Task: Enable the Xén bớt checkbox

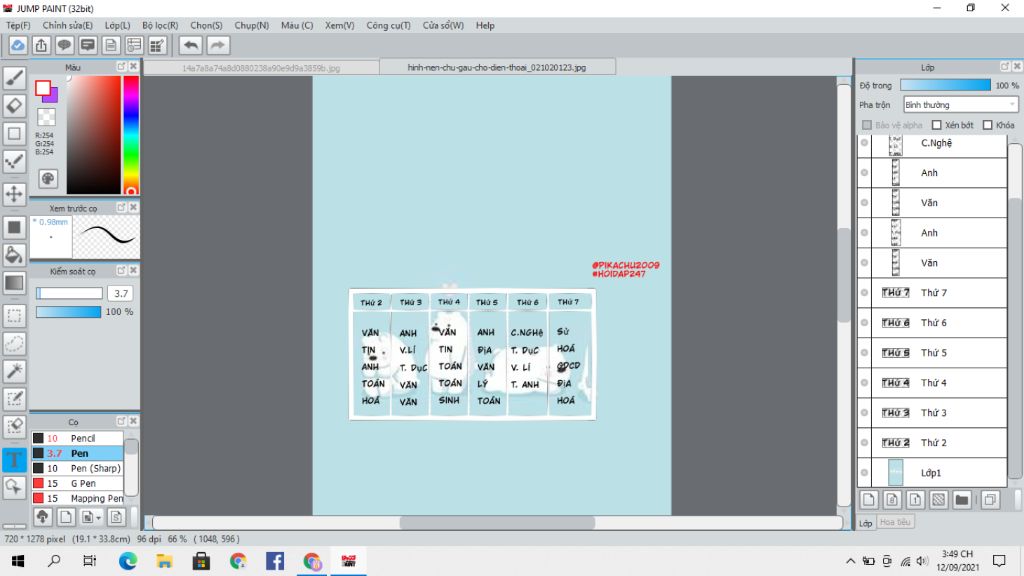Action: click(x=936, y=125)
